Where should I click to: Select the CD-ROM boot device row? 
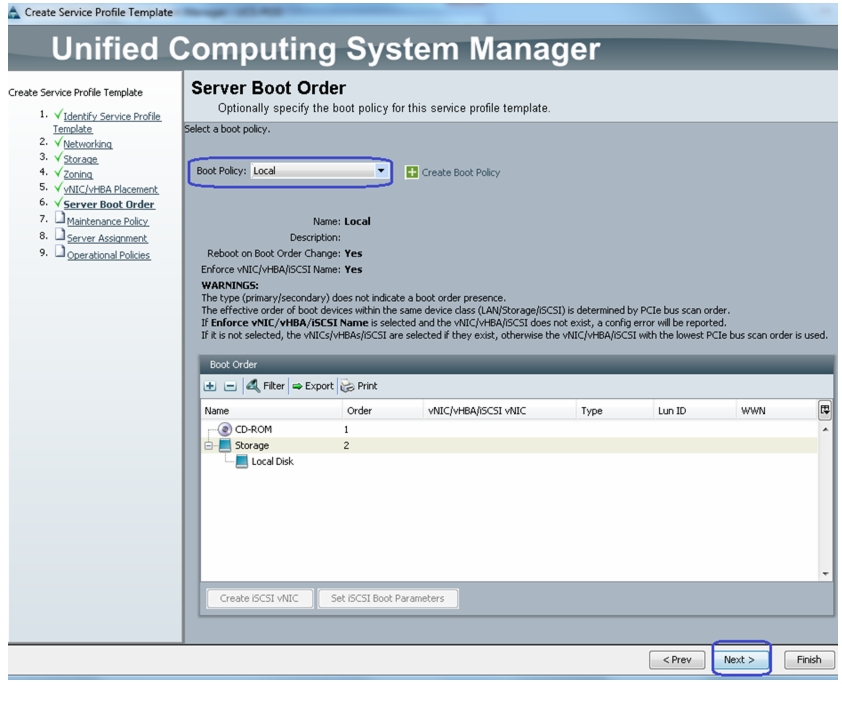(509, 429)
